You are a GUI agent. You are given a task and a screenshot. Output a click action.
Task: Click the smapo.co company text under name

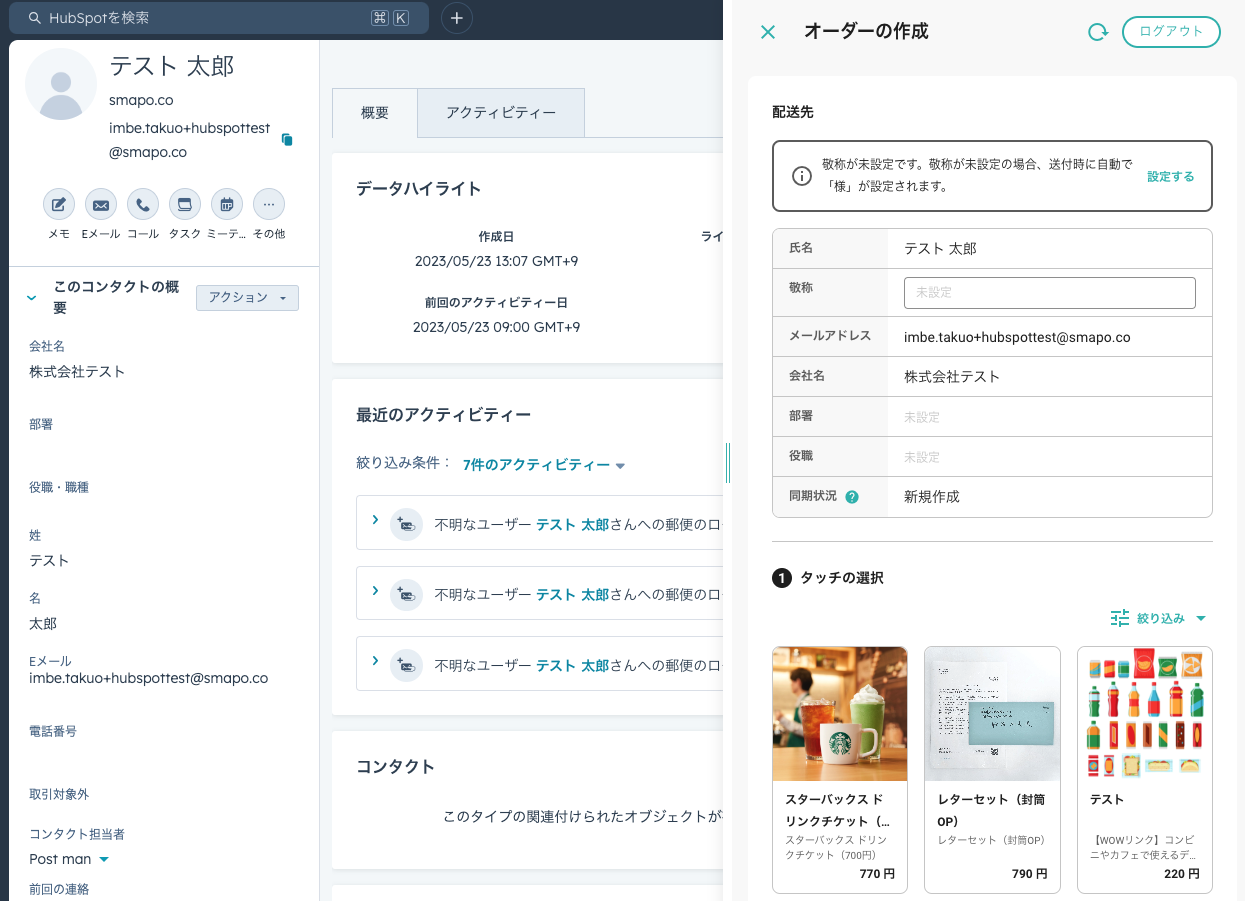tap(141, 100)
